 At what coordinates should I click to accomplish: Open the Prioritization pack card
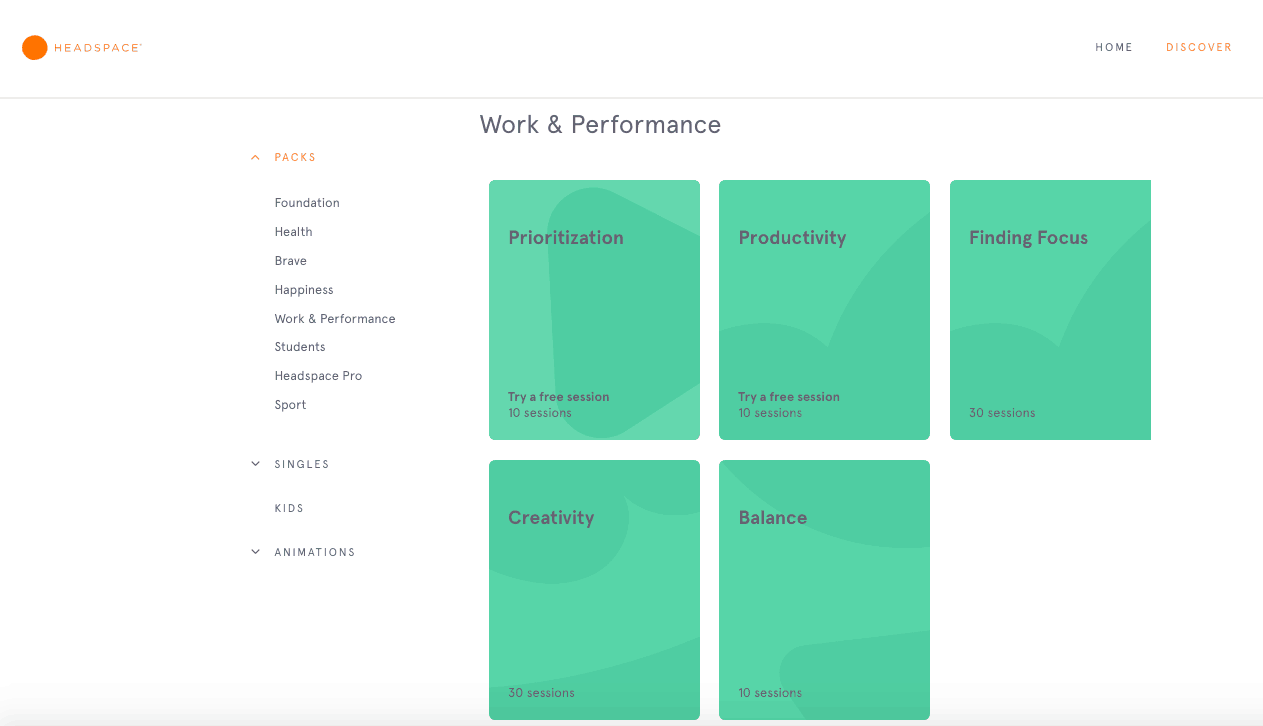tap(594, 310)
